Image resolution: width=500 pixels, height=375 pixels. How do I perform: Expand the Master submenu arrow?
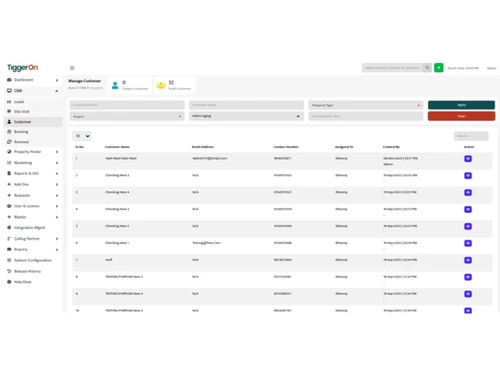(57, 217)
